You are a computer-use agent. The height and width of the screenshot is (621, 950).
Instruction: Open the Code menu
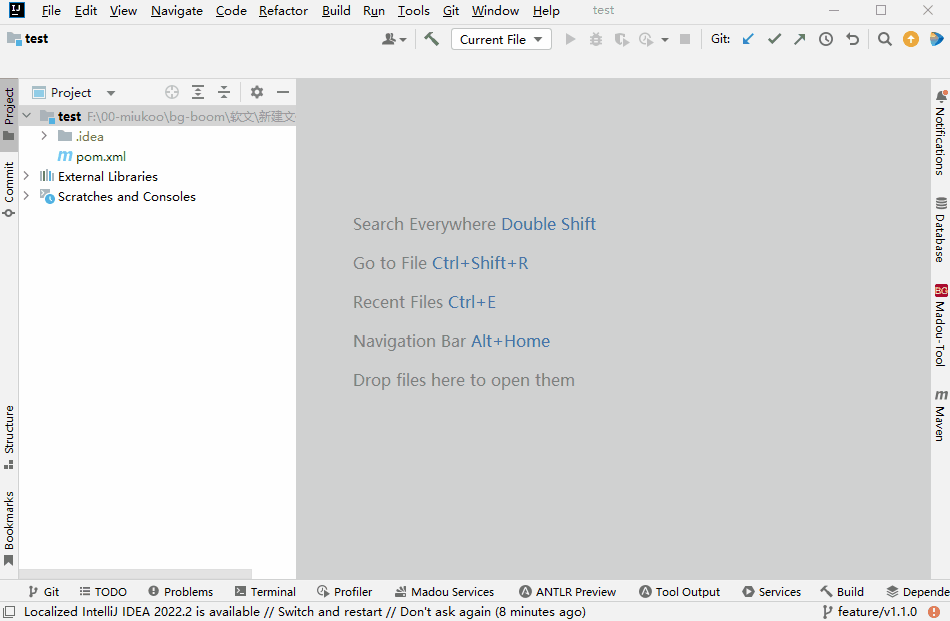[231, 11]
